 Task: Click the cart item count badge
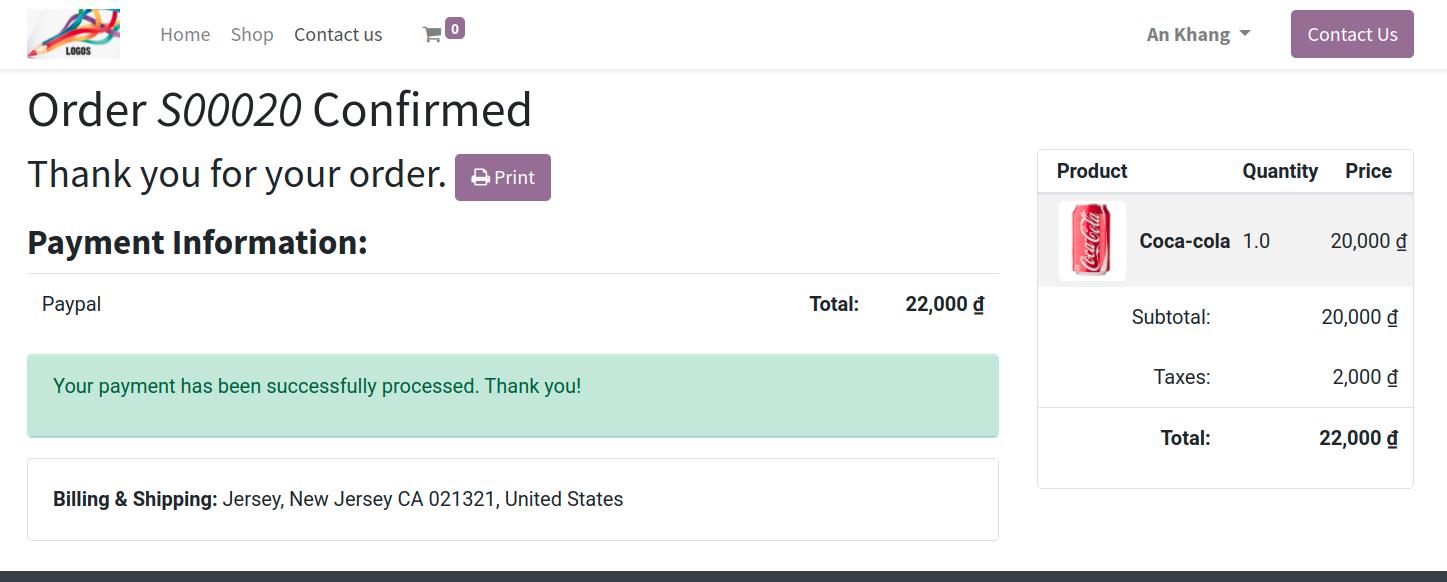pos(455,29)
